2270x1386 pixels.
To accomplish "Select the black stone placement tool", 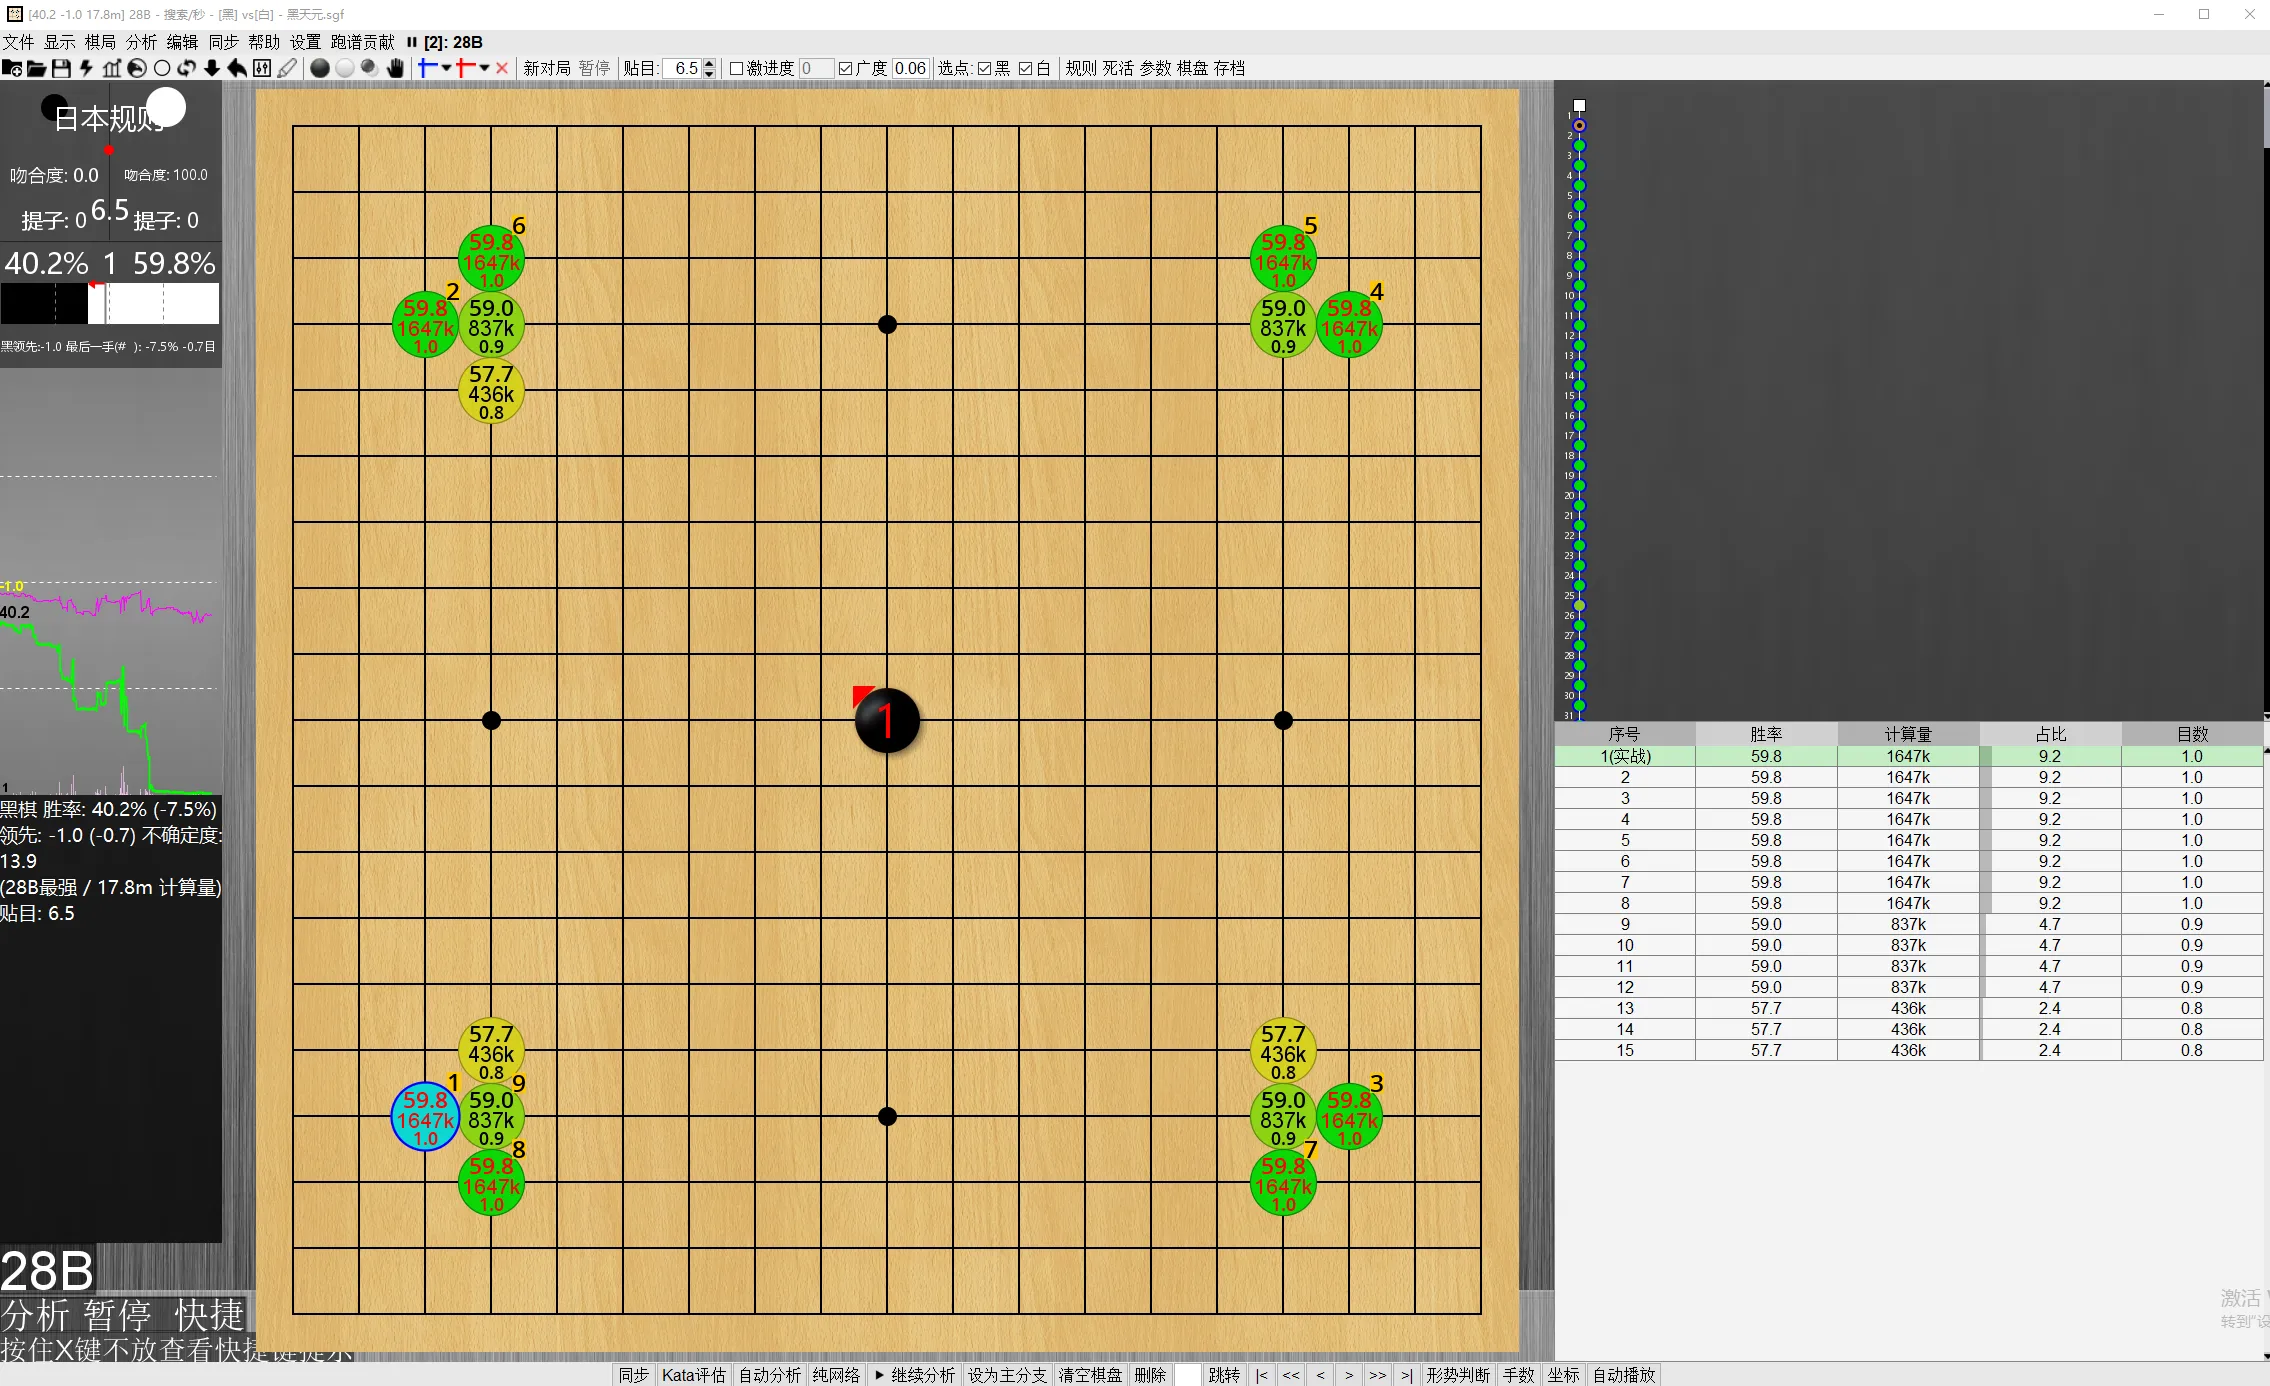I will (320, 68).
